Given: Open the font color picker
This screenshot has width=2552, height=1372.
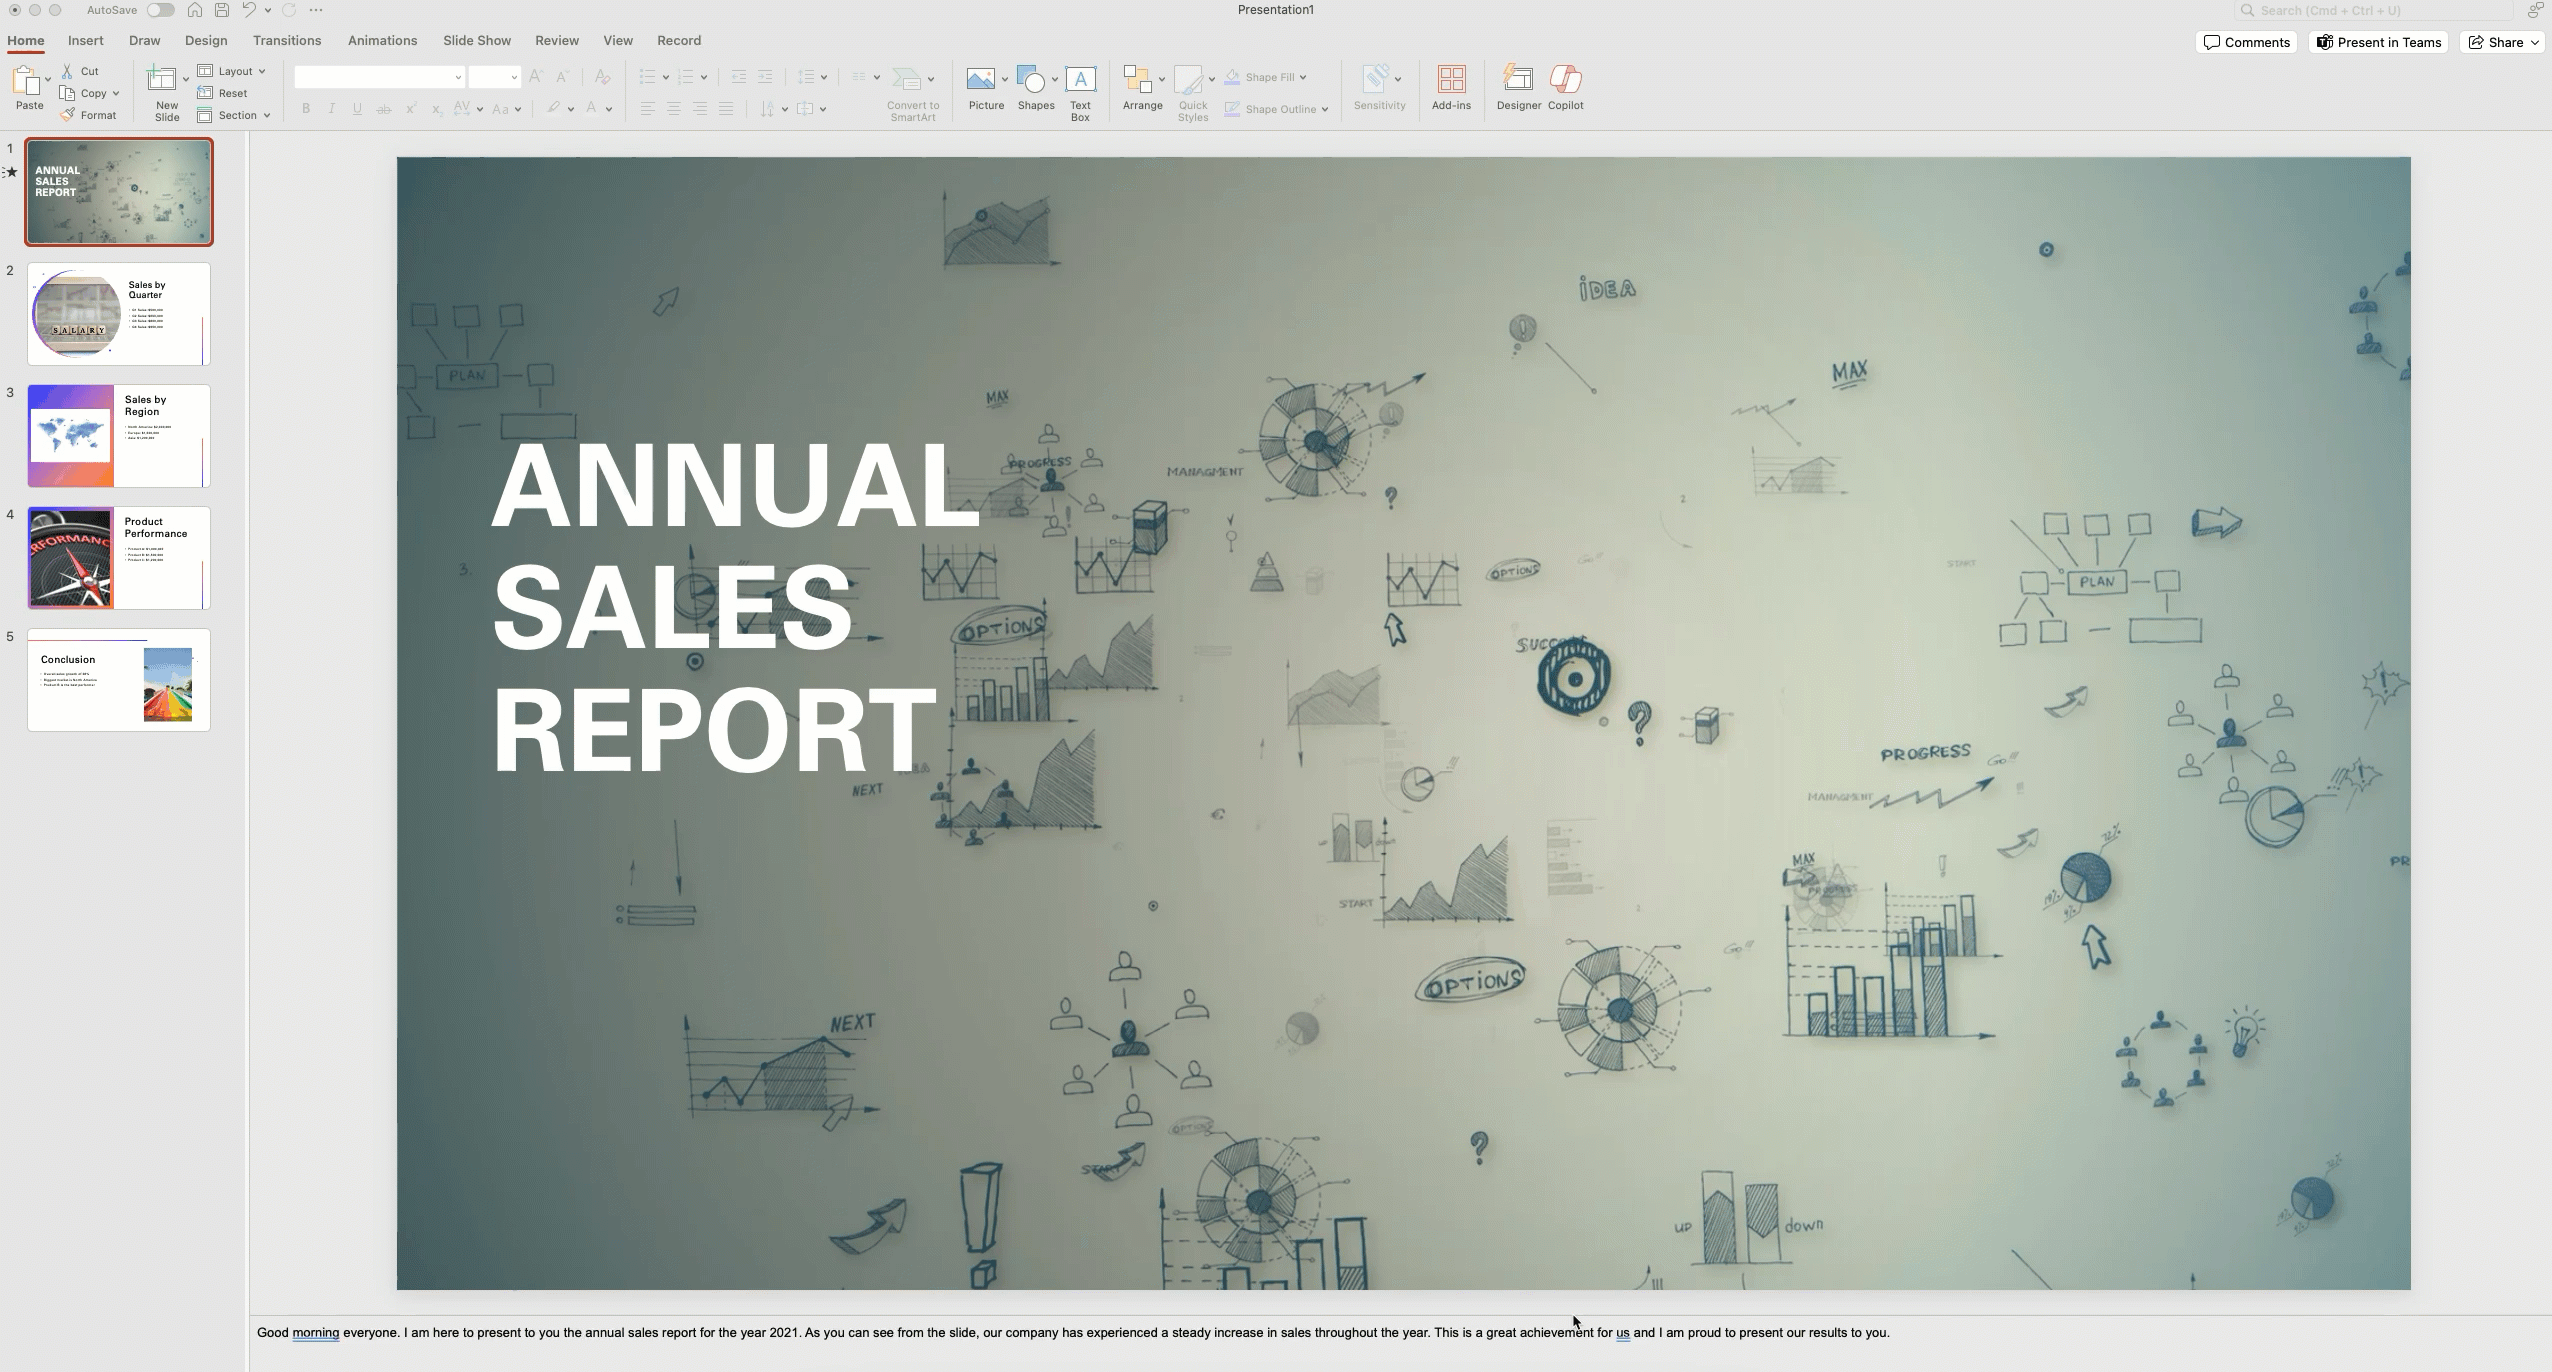Looking at the screenshot, I should [x=609, y=109].
